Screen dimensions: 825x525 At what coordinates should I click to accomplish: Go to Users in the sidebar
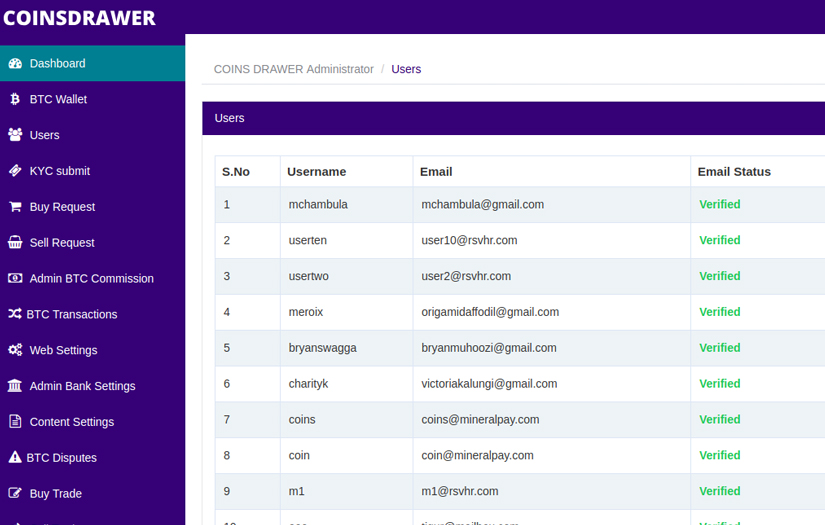click(x=93, y=135)
